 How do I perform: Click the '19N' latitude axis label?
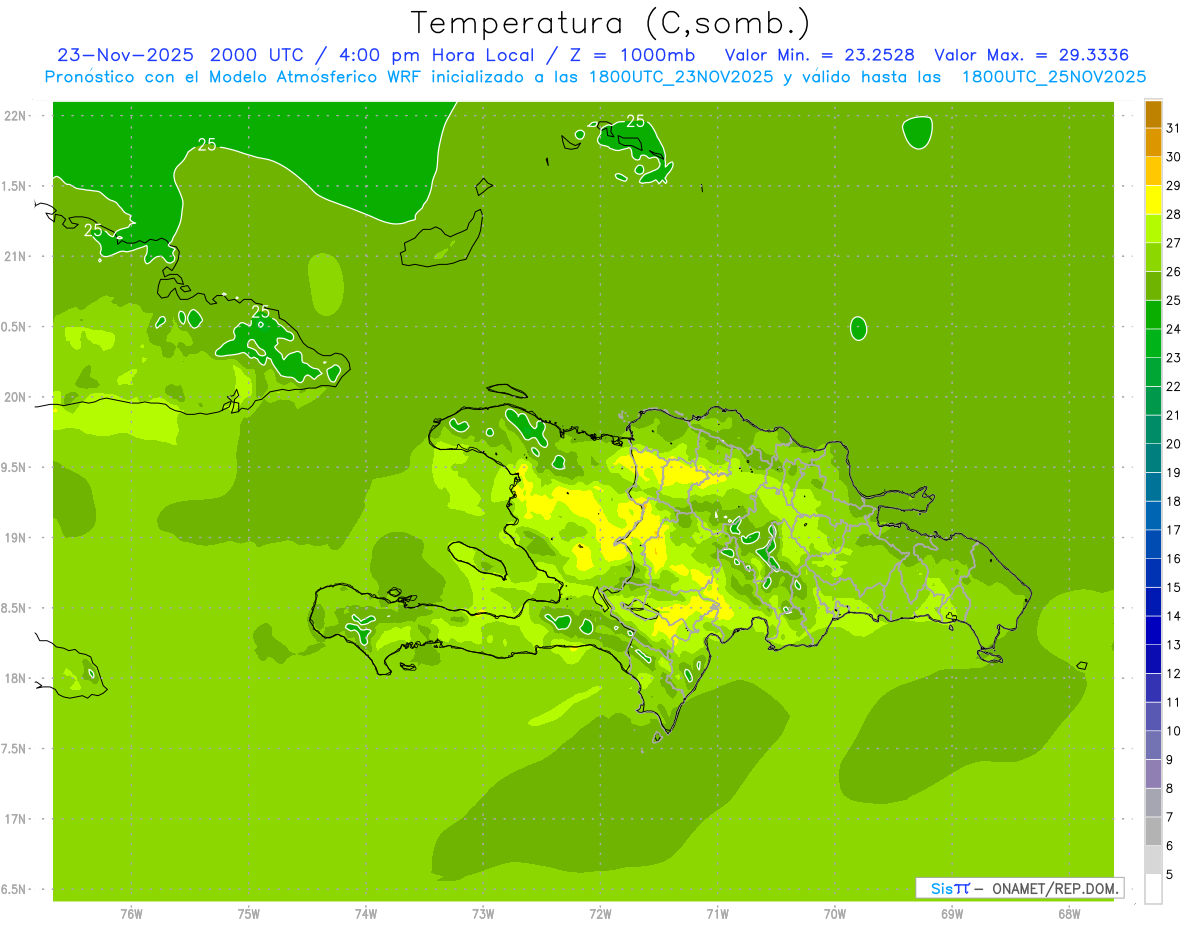17,538
